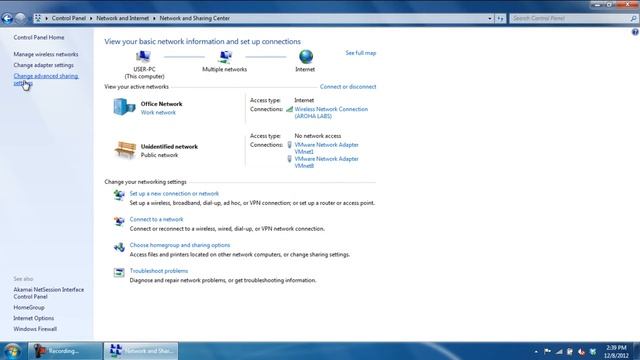Click the Unidentified network park bench icon
Viewport: 640px width, 360px height.
coord(125,149)
